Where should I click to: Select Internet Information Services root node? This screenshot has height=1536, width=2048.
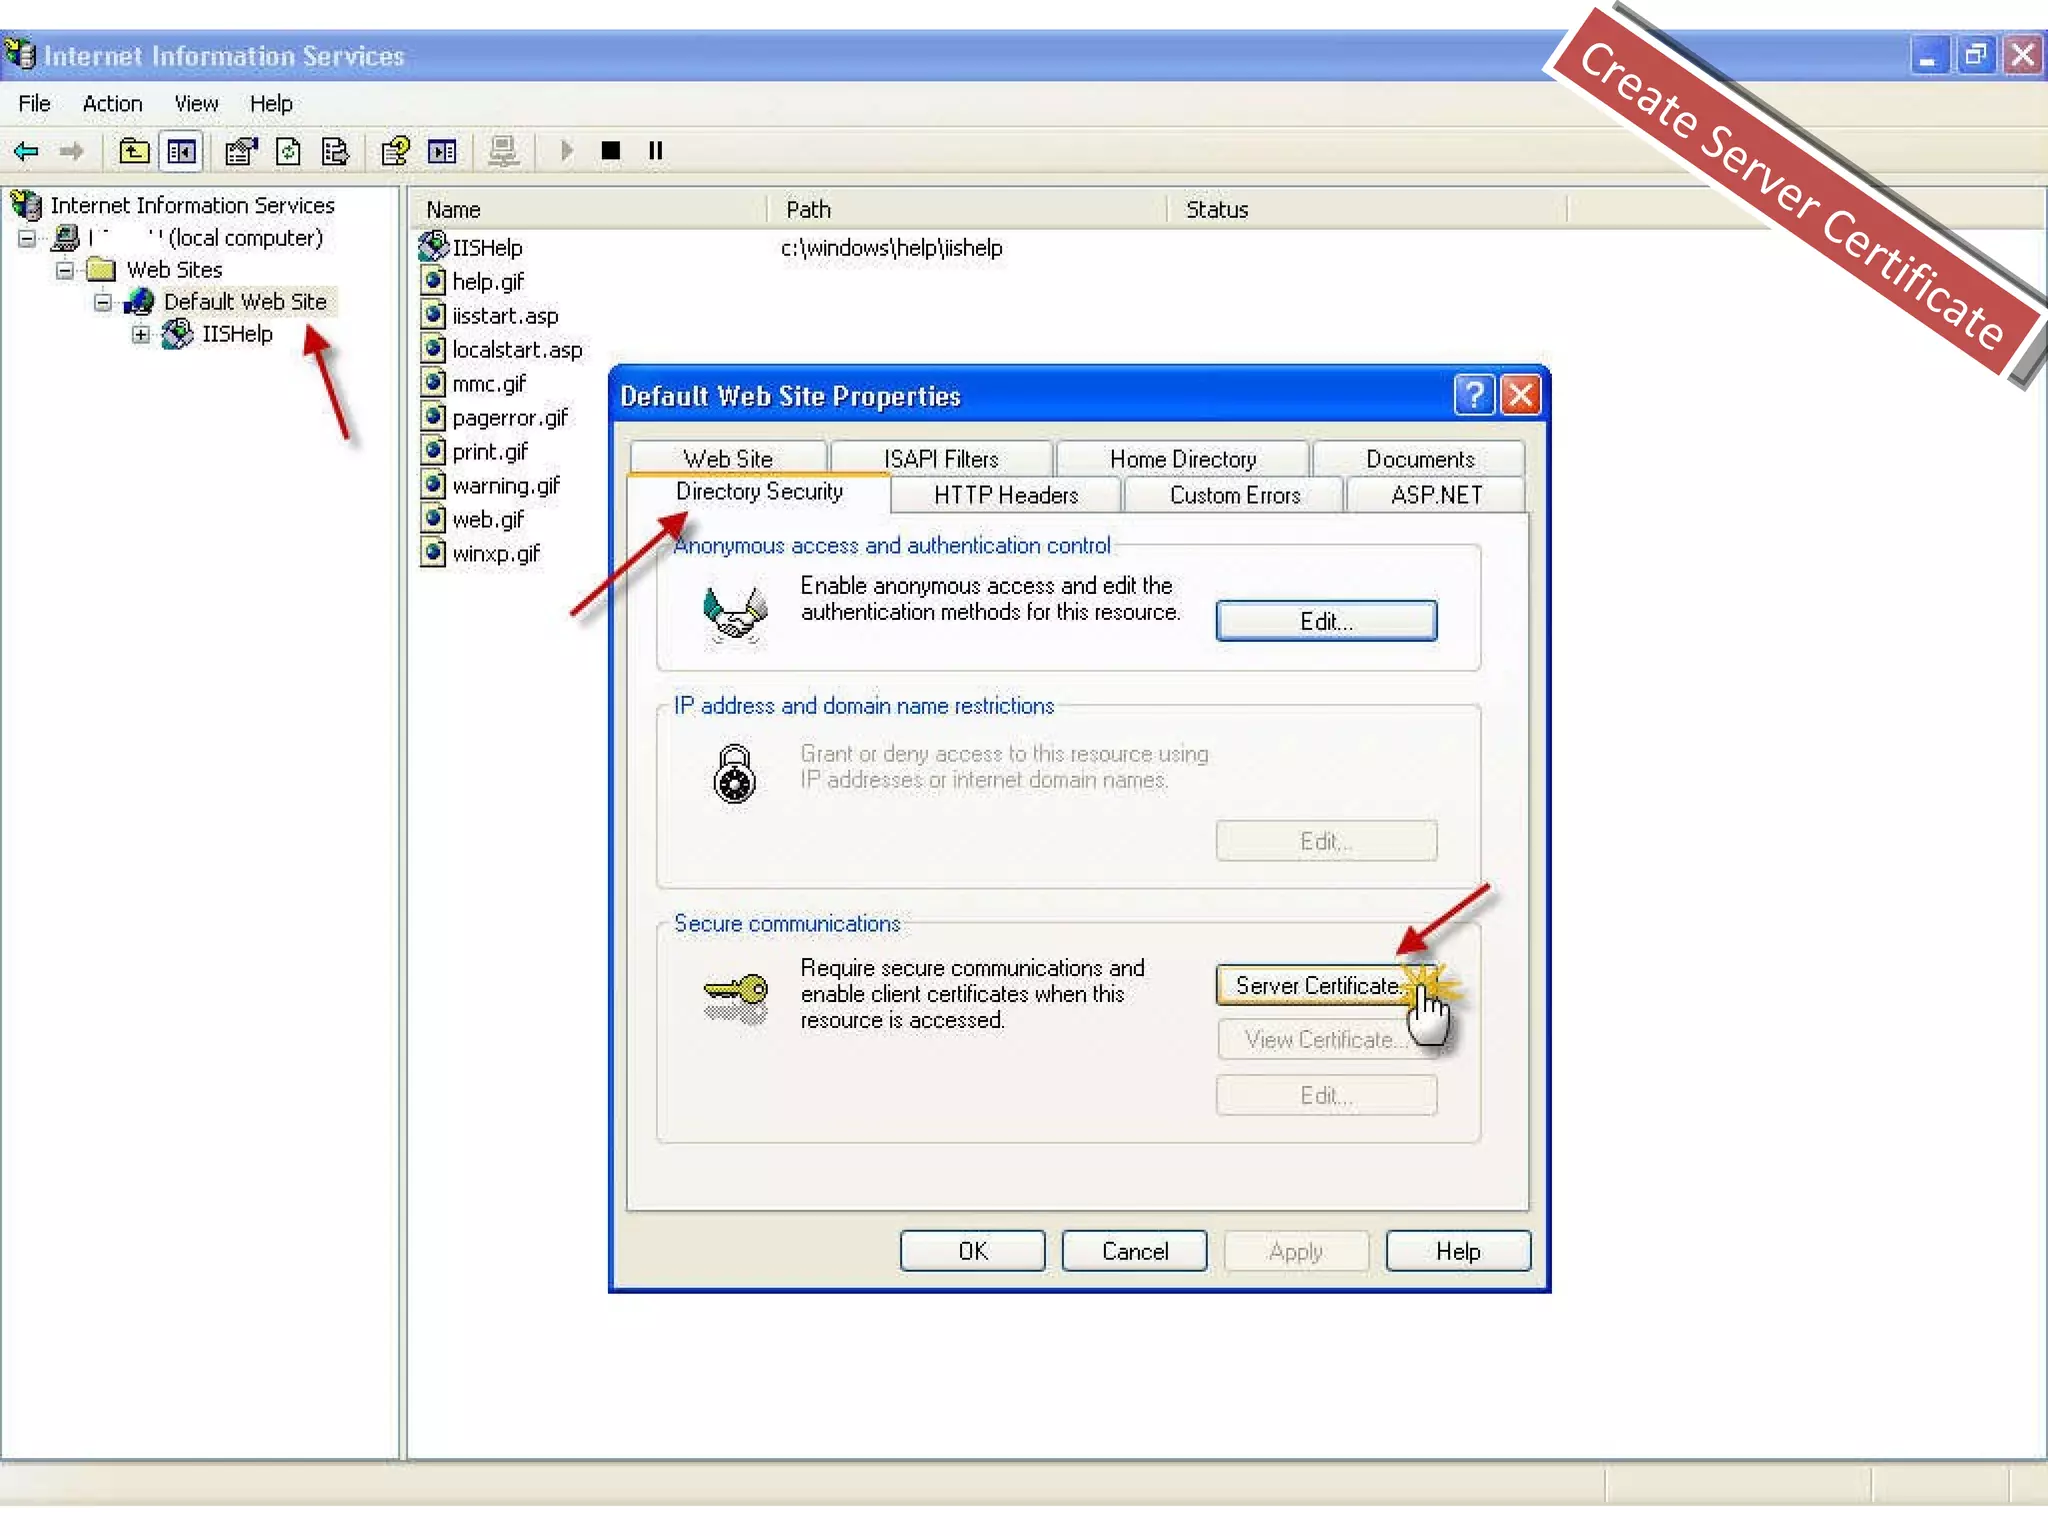coord(192,205)
